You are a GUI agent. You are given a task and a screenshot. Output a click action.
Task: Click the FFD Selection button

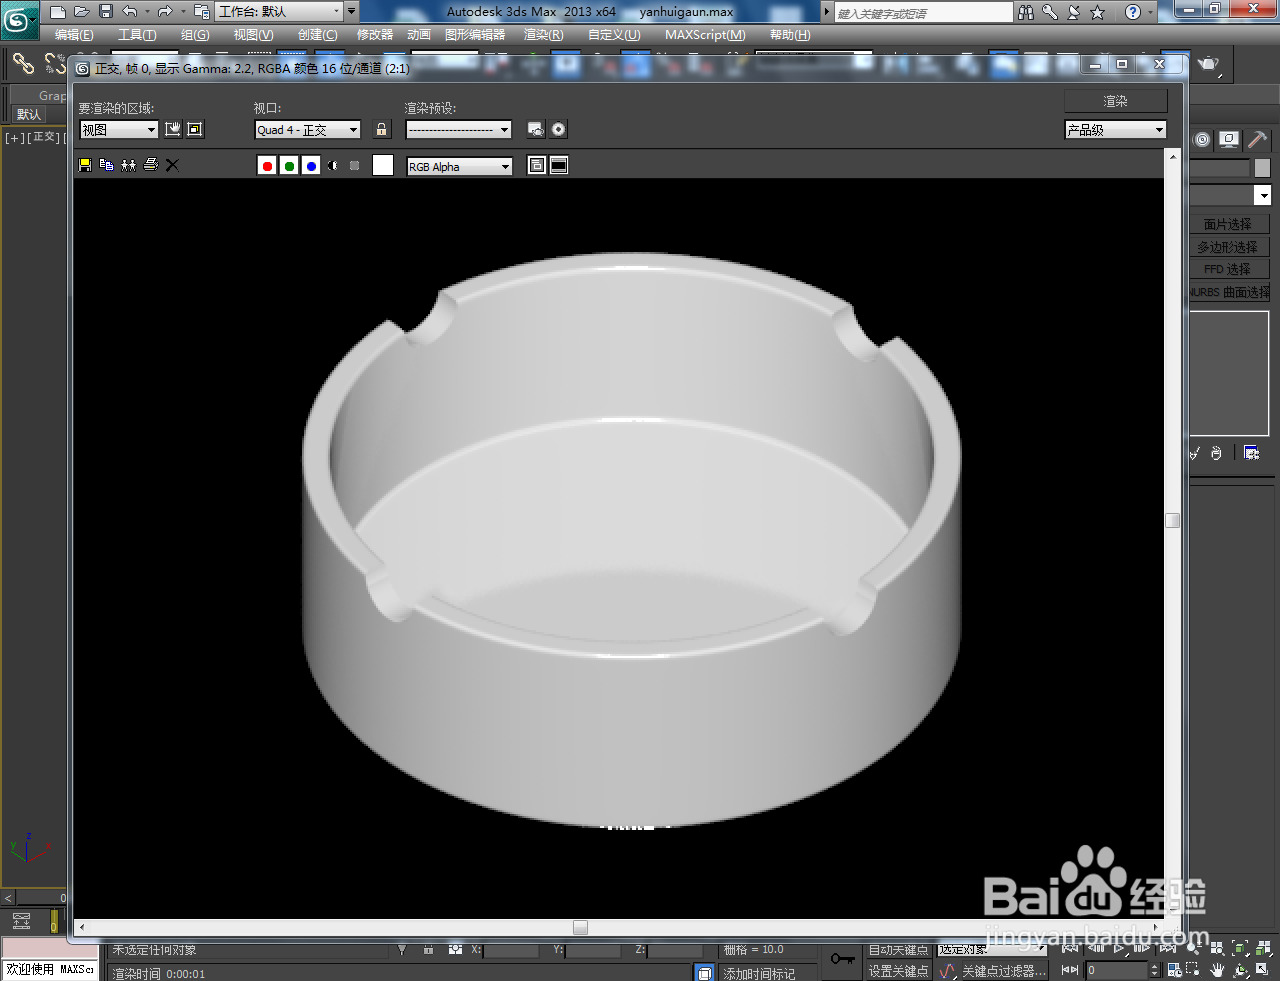click(x=1228, y=269)
